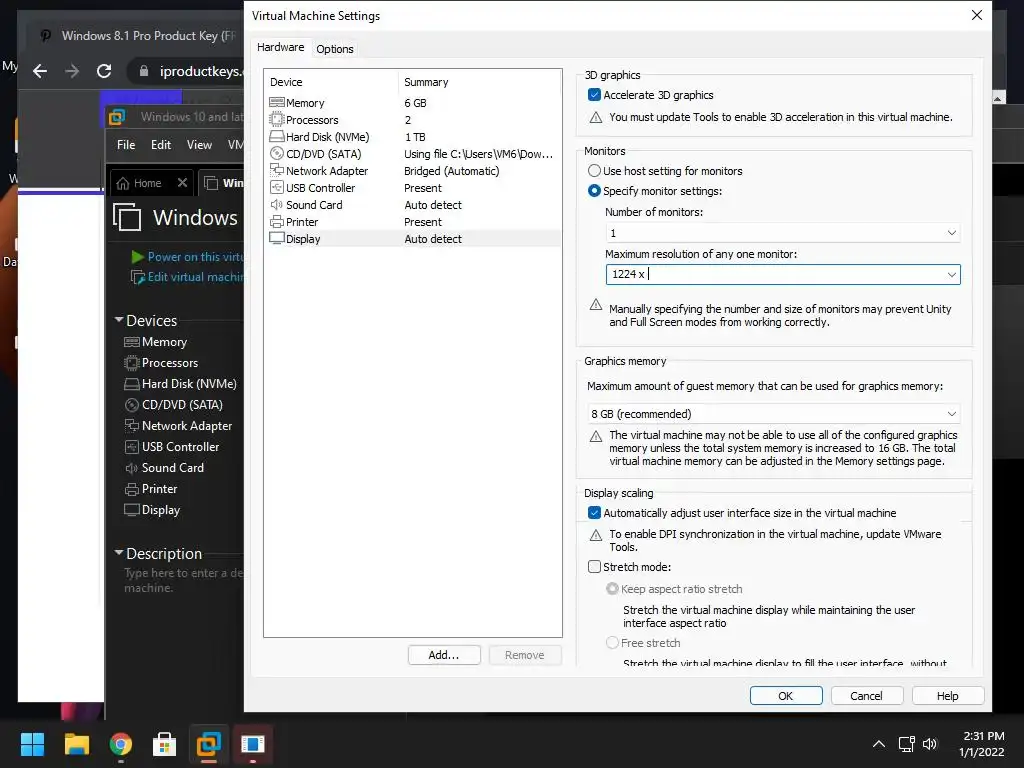Viewport: 1024px width, 768px height.
Task: Open Microsoft Store from taskbar
Action: 165,744
